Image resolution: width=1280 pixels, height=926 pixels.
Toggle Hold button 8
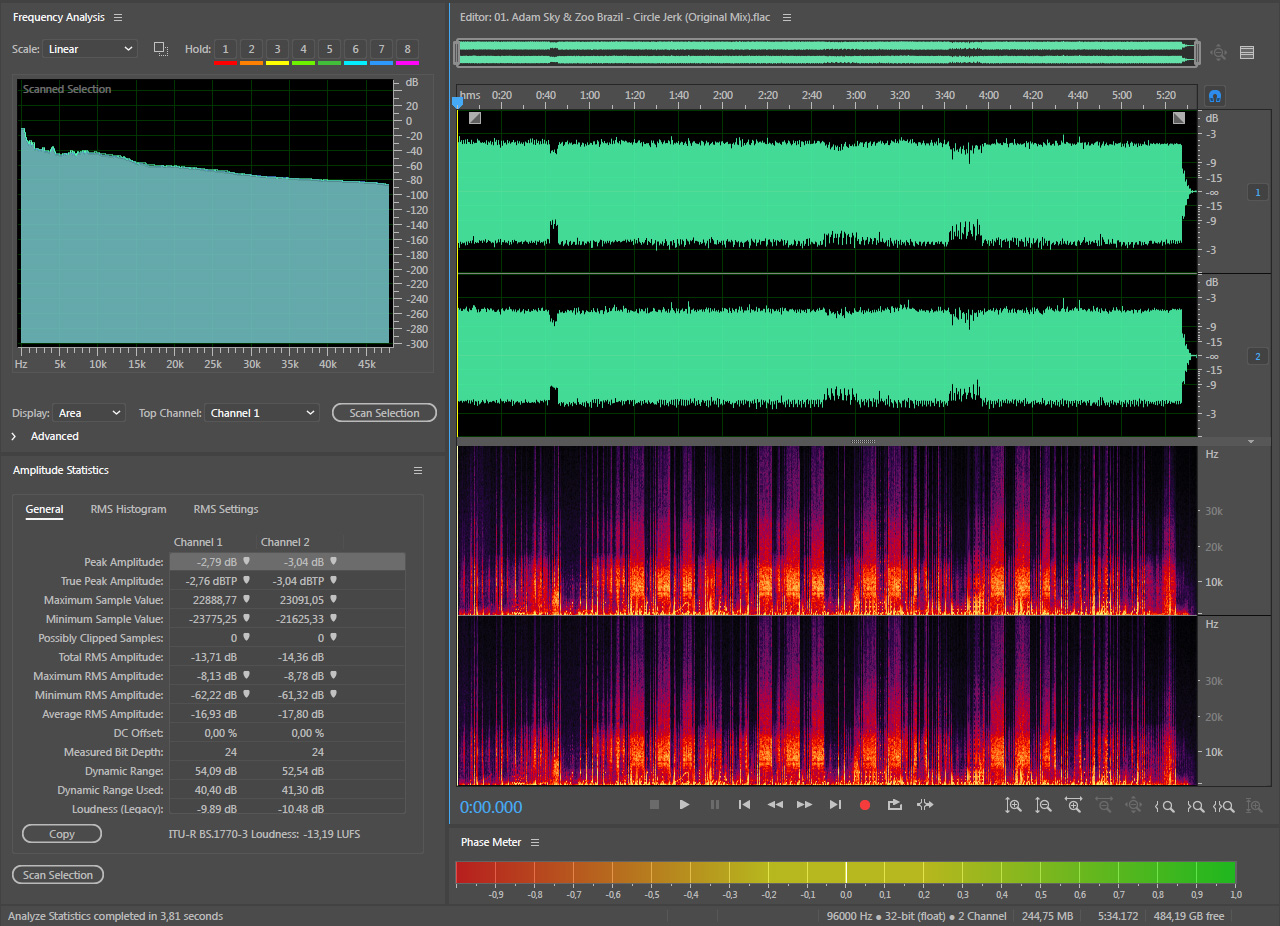(x=407, y=49)
